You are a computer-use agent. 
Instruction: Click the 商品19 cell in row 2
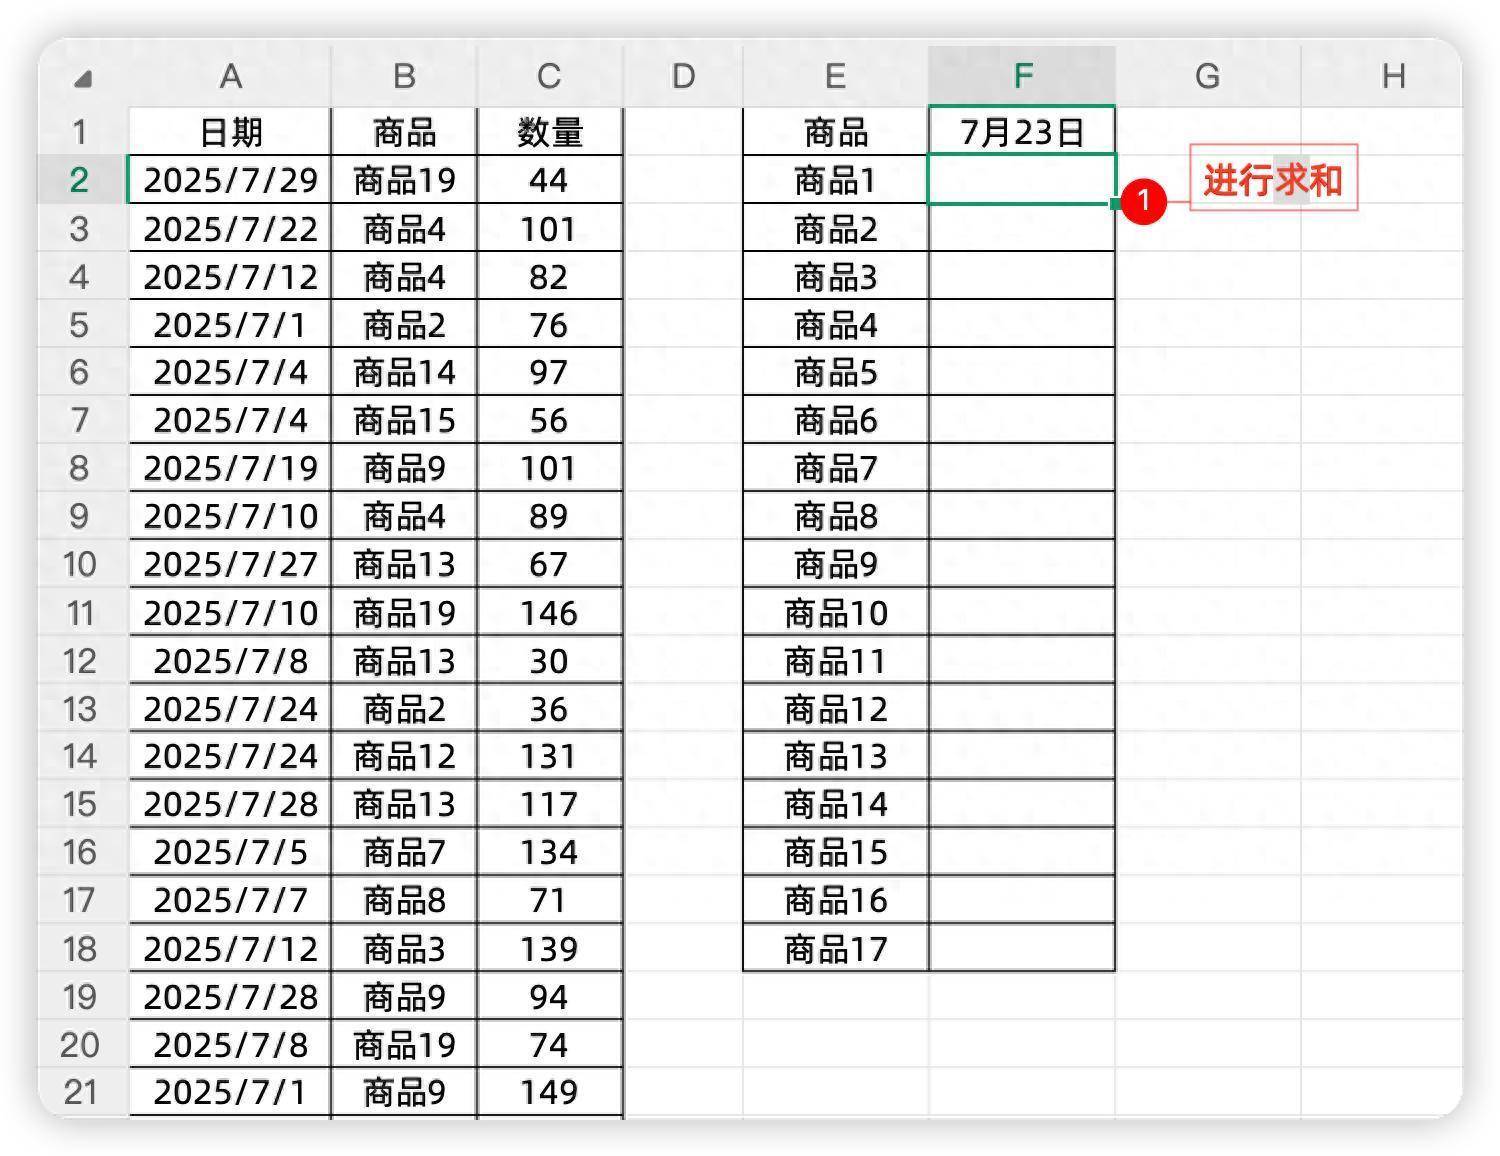click(404, 180)
